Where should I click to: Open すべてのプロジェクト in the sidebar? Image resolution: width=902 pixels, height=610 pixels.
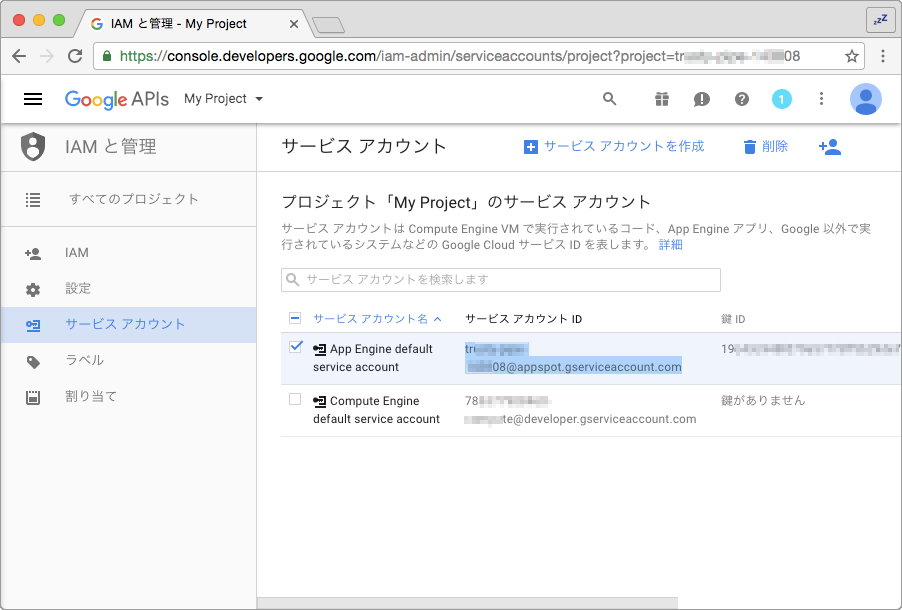click(x=128, y=199)
